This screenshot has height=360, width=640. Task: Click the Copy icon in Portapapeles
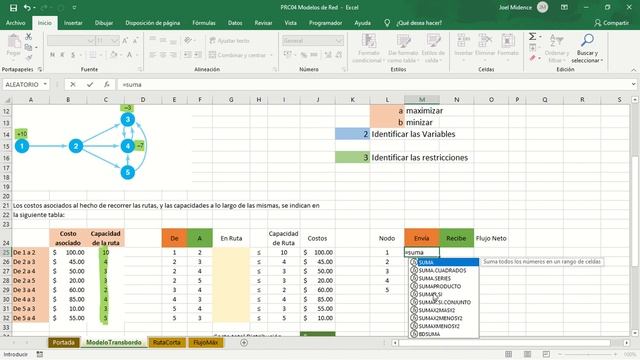point(28,47)
